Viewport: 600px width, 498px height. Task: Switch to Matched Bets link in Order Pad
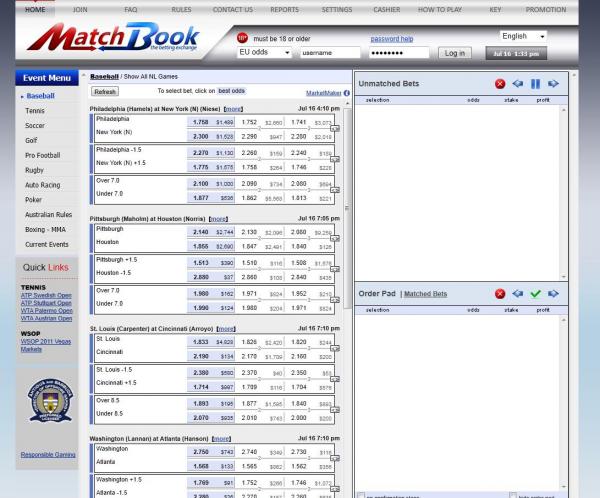[x=425, y=294]
